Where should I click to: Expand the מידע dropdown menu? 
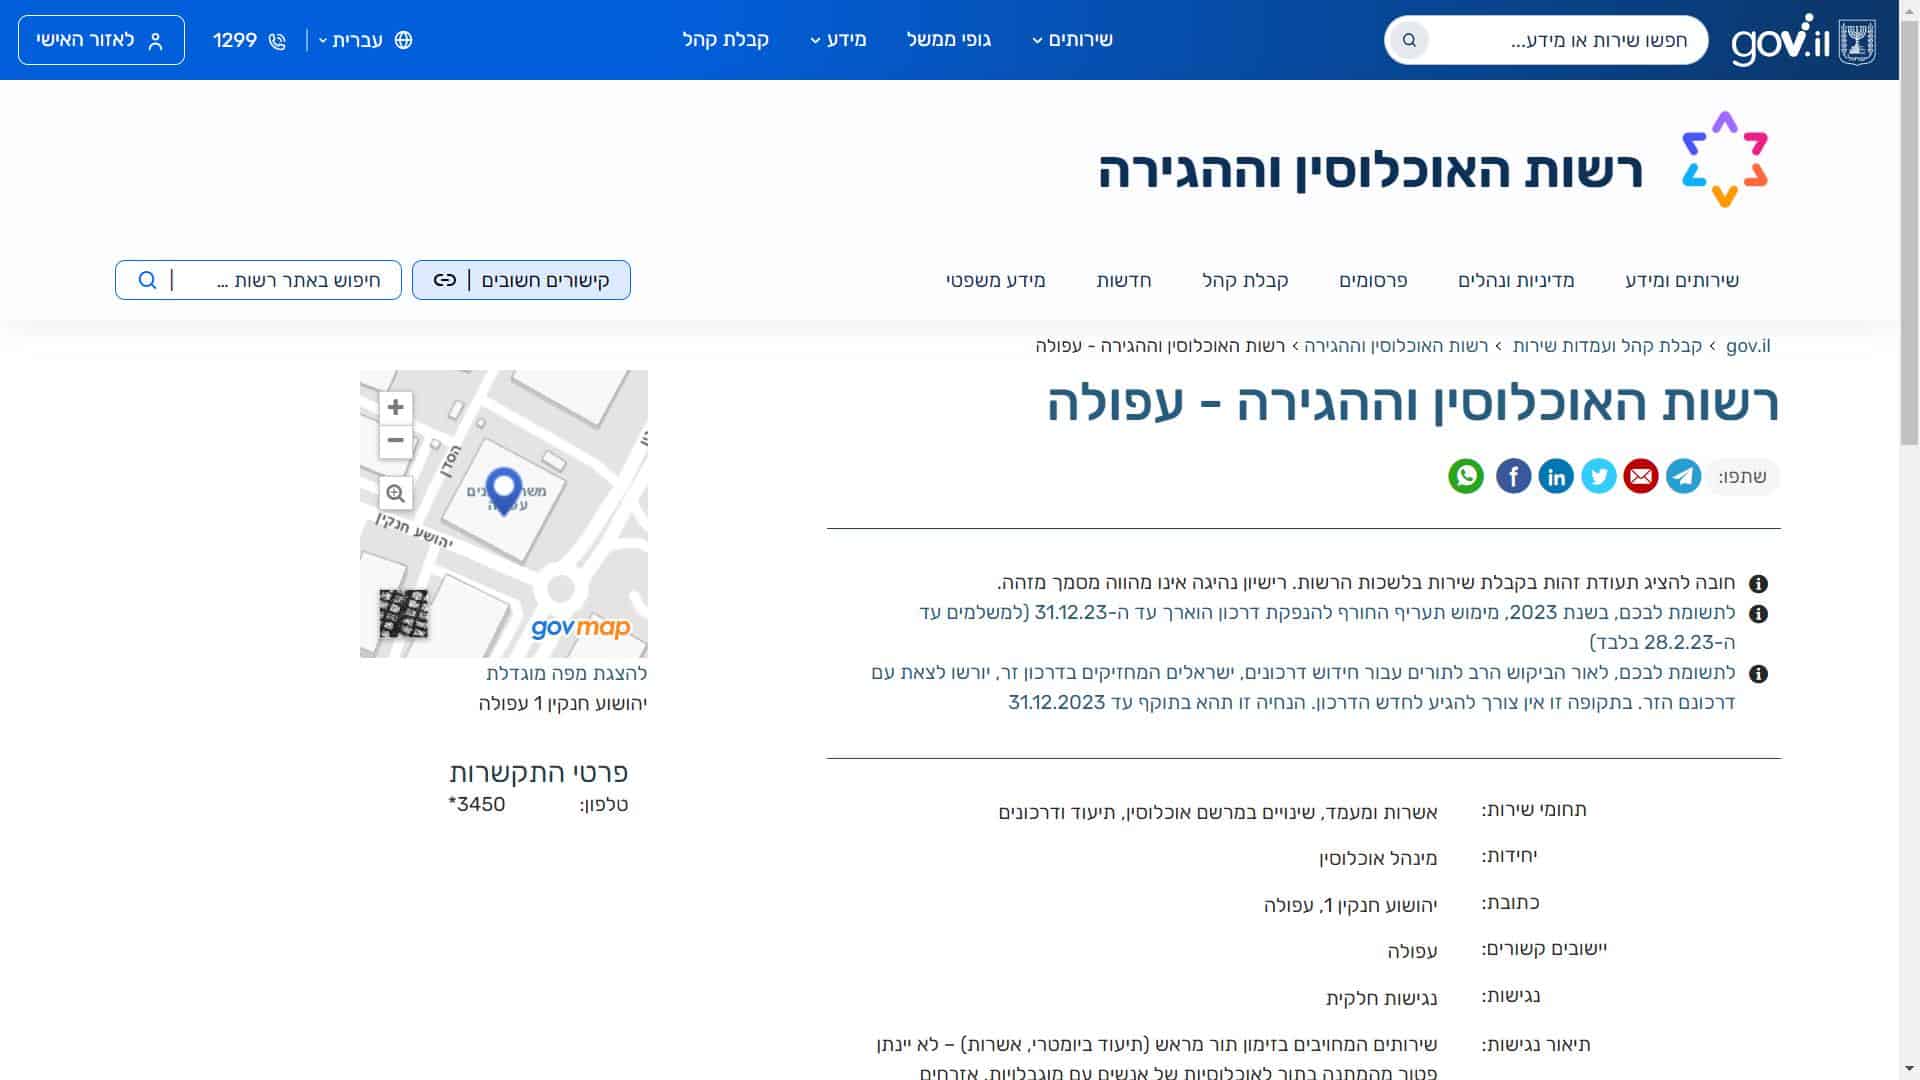(838, 40)
